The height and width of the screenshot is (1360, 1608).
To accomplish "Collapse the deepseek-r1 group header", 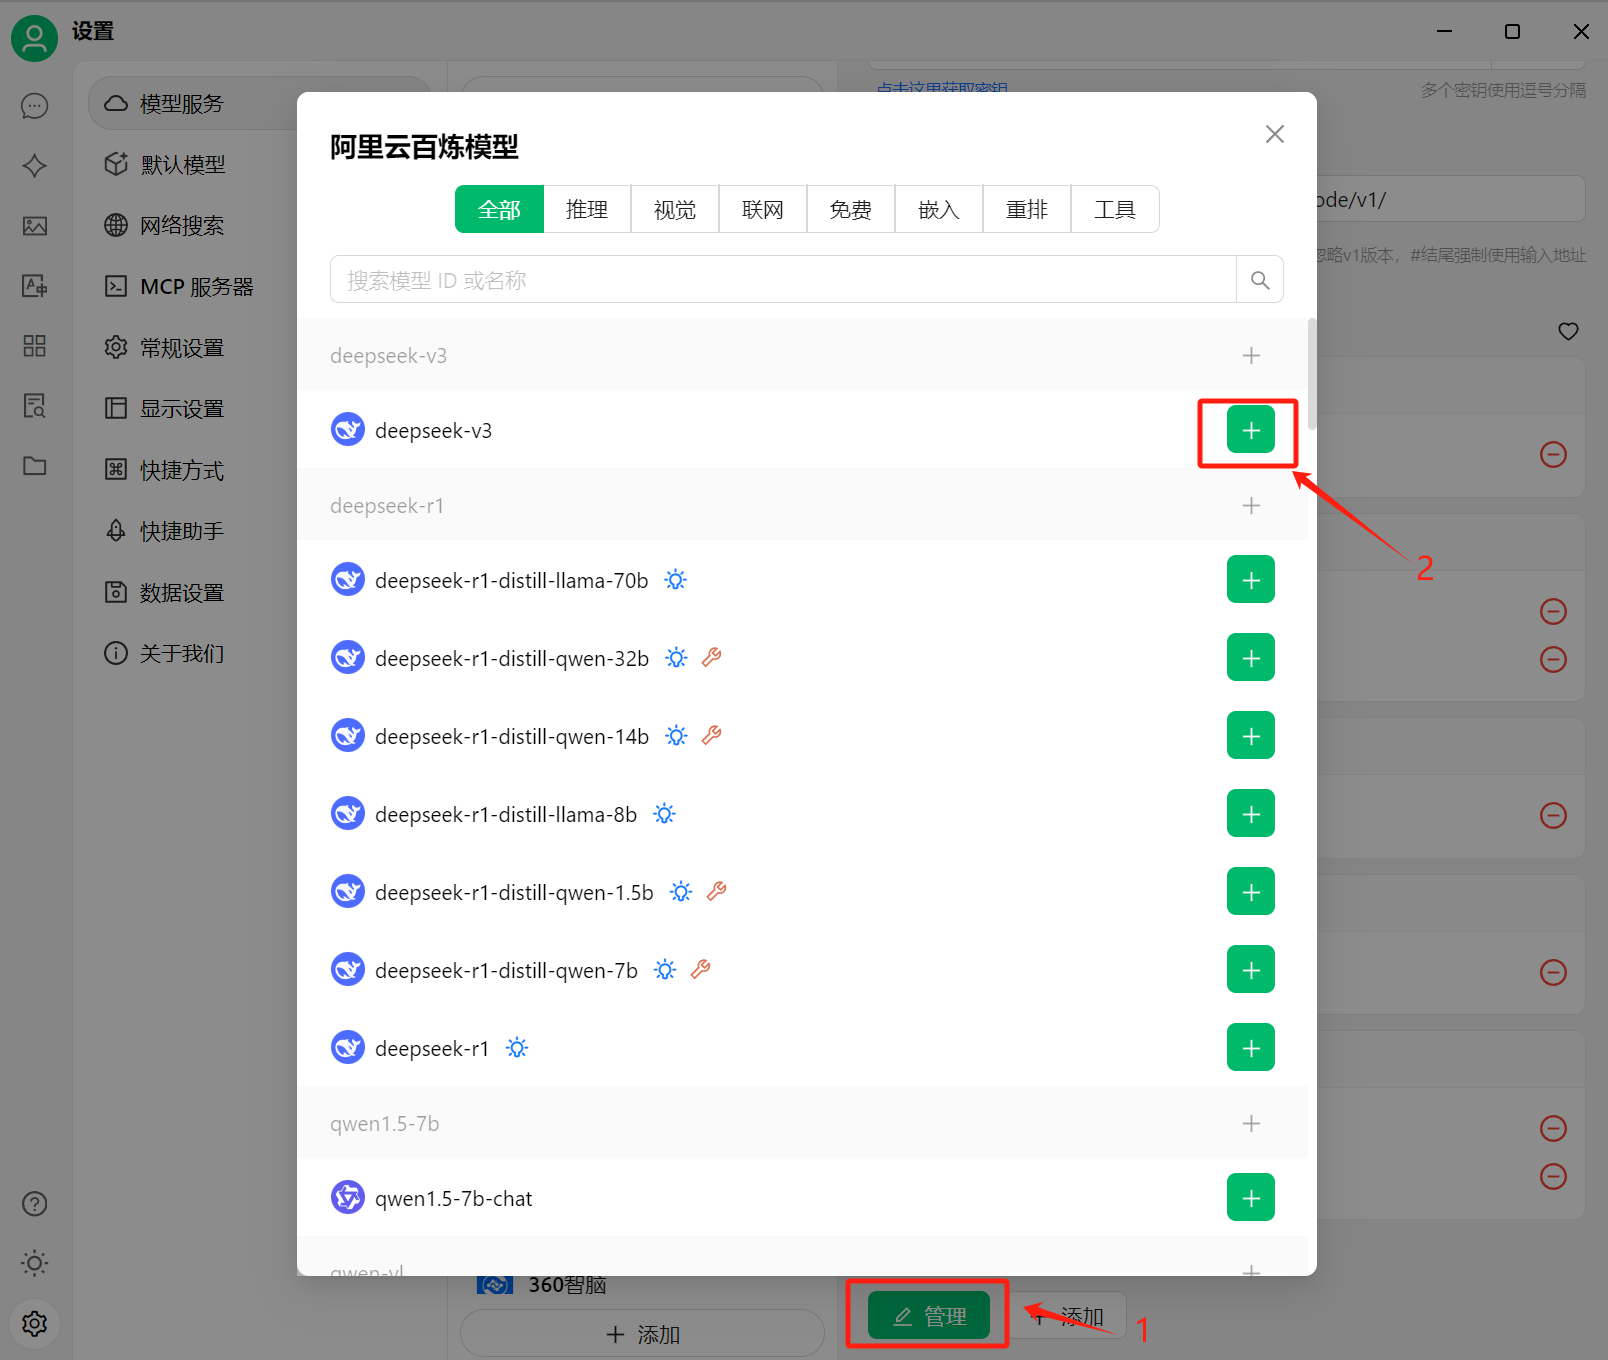I will (802, 506).
